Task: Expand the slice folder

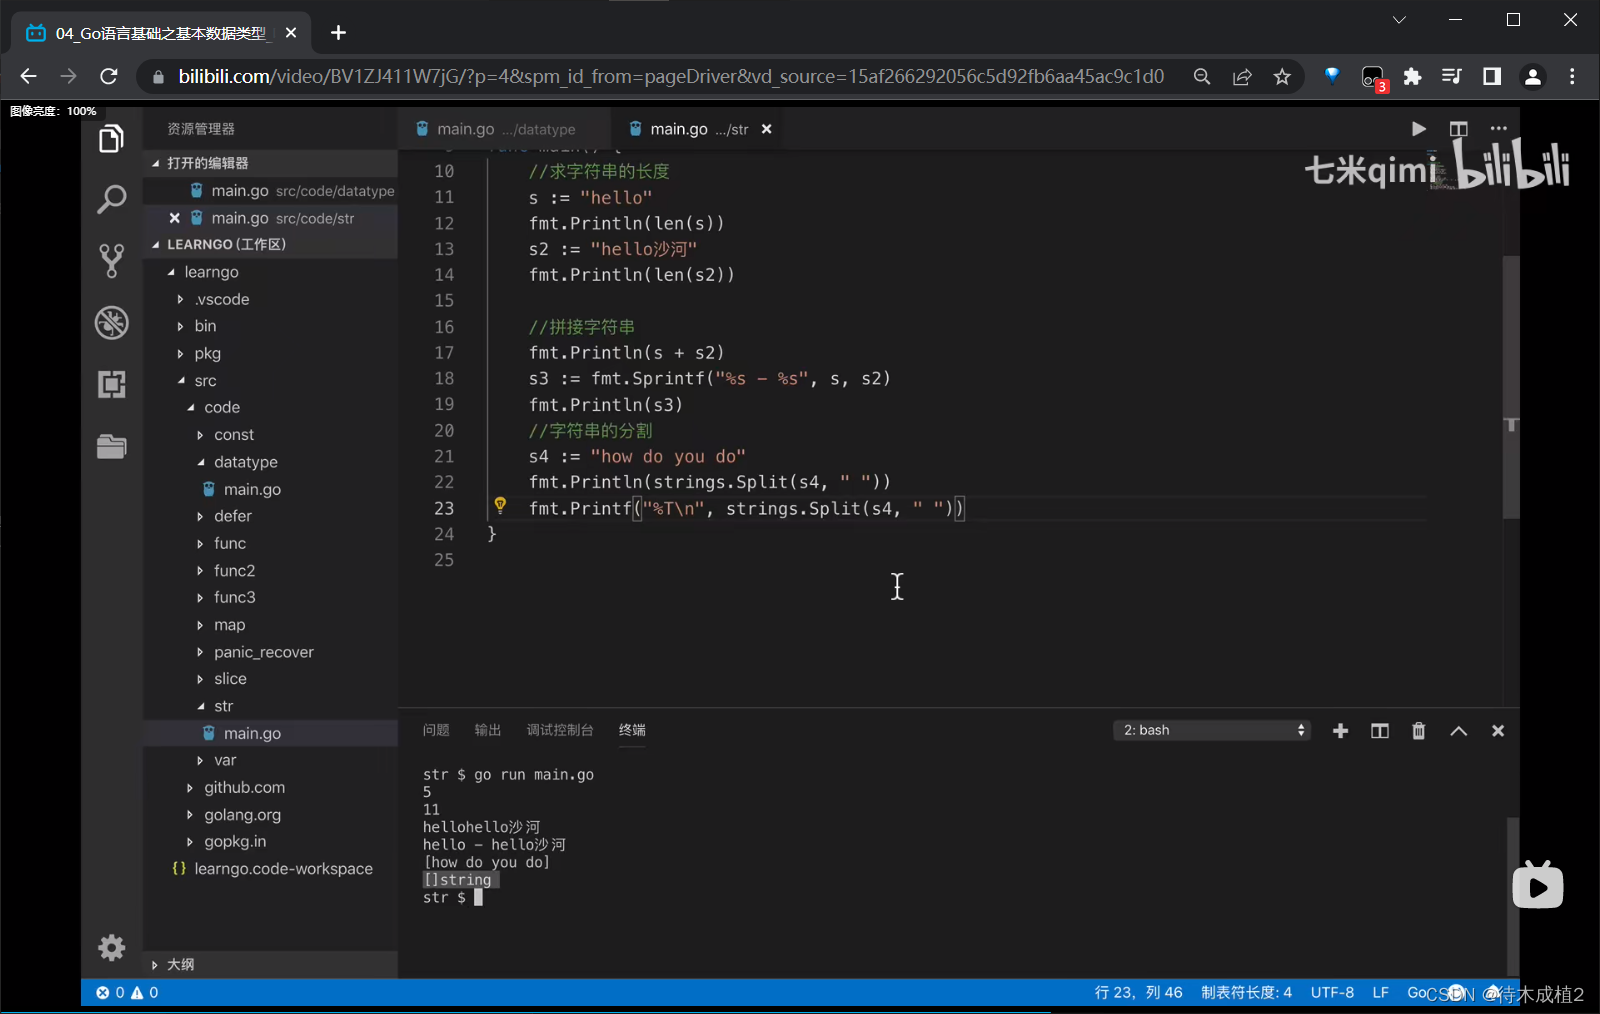Action: pos(200,679)
